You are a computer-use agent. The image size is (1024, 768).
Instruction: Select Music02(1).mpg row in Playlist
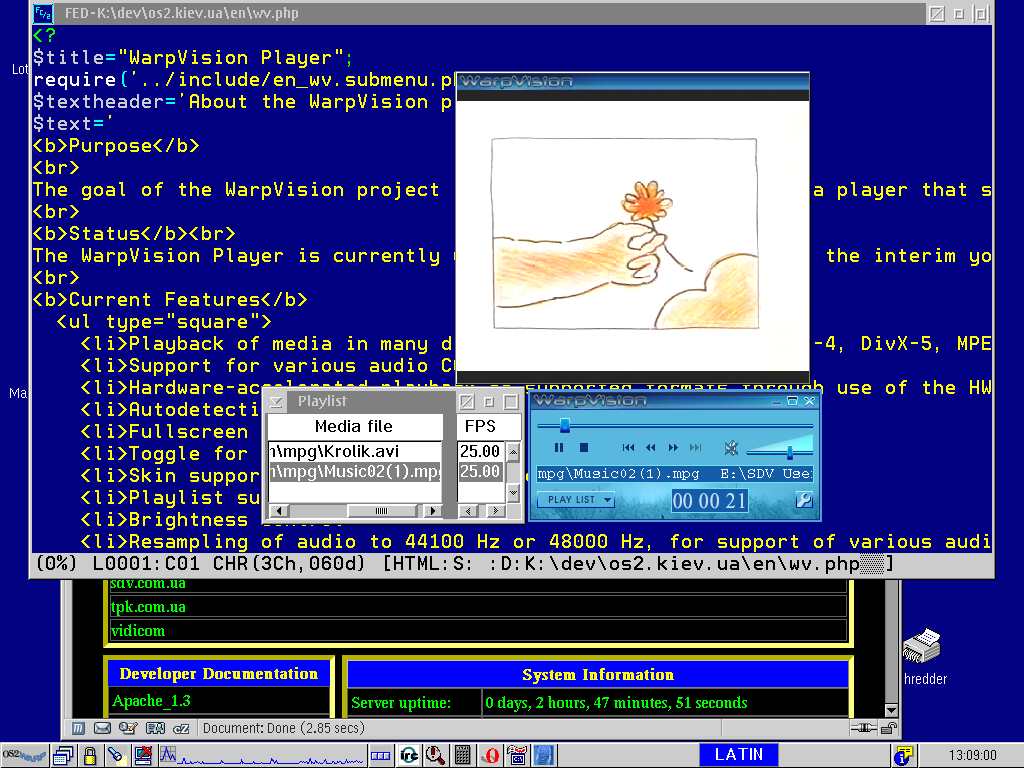point(355,472)
